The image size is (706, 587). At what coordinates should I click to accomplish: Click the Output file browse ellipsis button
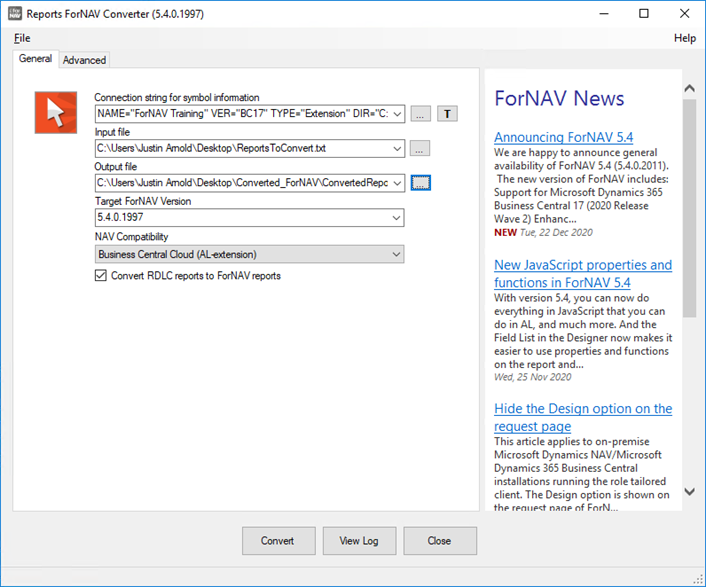[x=420, y=183]
